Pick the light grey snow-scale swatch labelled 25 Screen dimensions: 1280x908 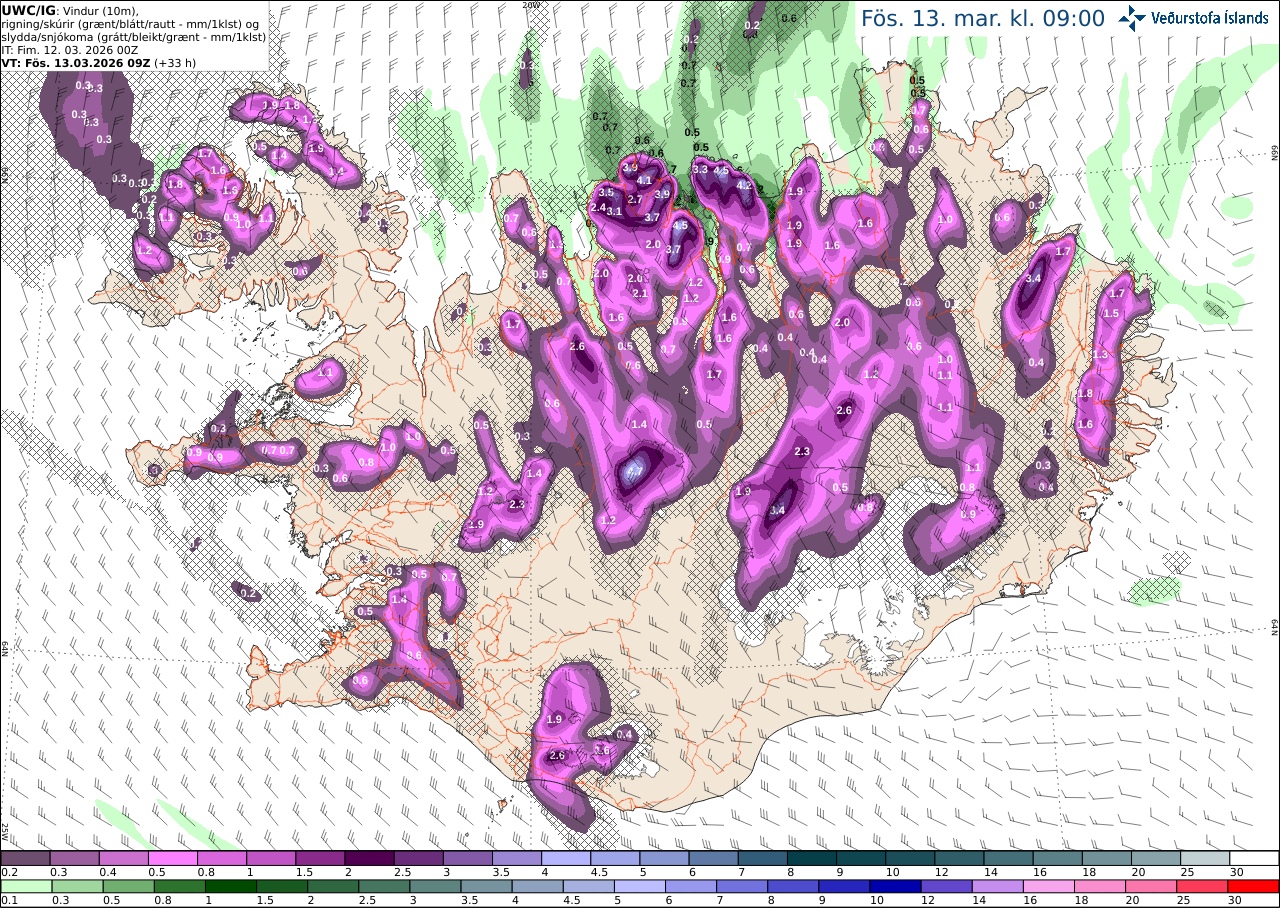[1205, 858]
